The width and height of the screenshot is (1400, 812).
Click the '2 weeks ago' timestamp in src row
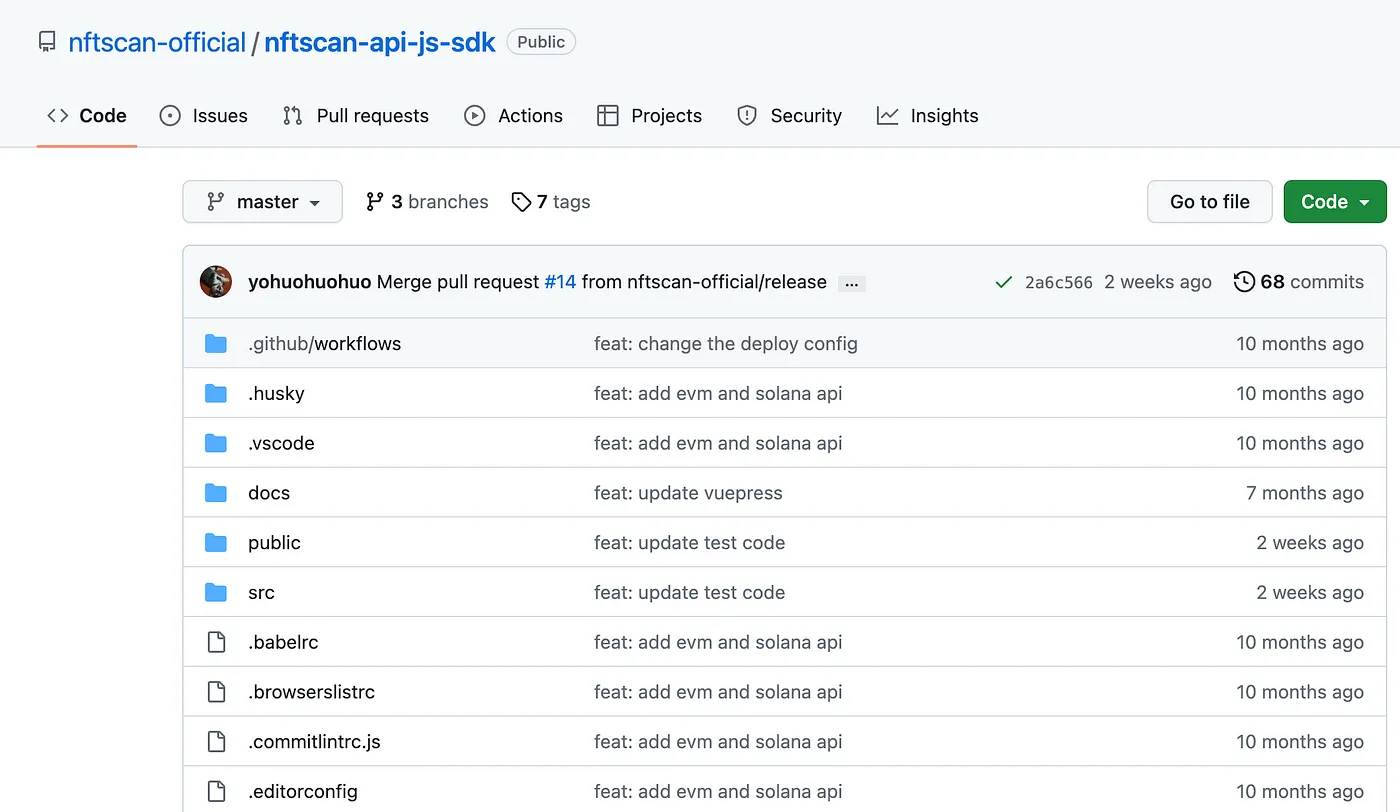click(1310, 593)
